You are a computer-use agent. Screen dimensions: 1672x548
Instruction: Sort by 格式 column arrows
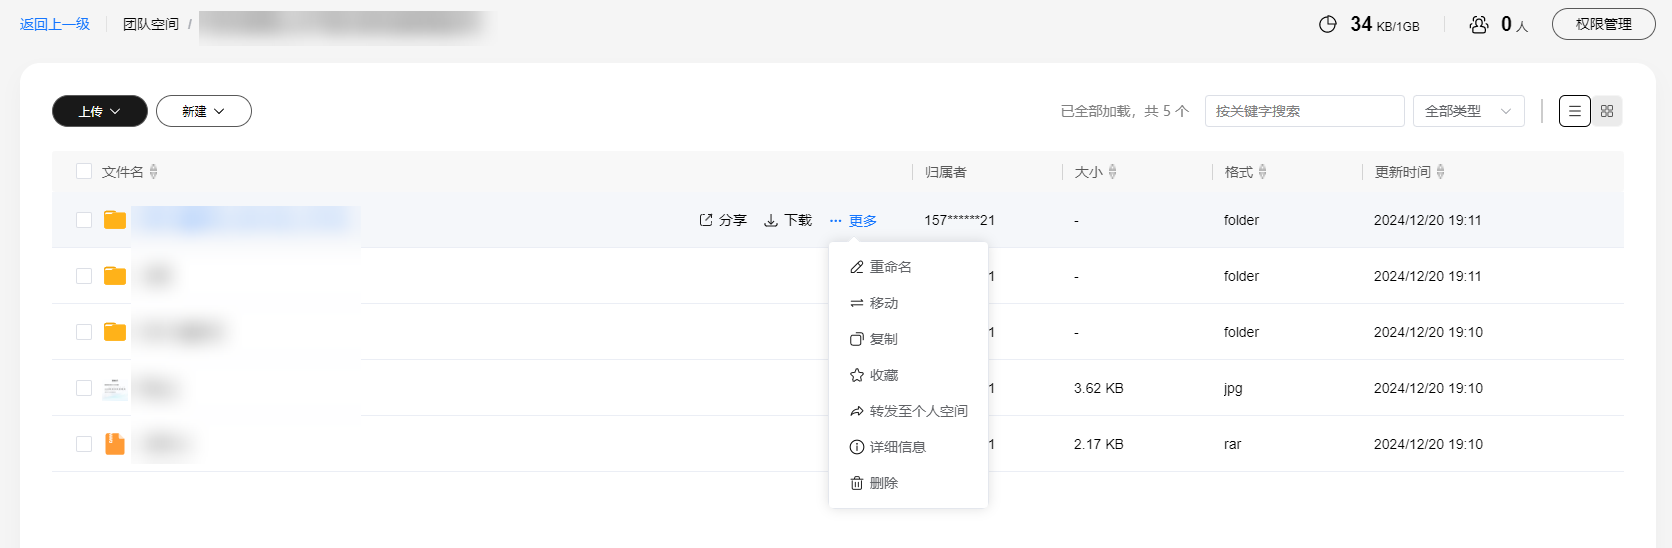[1262, 172]
